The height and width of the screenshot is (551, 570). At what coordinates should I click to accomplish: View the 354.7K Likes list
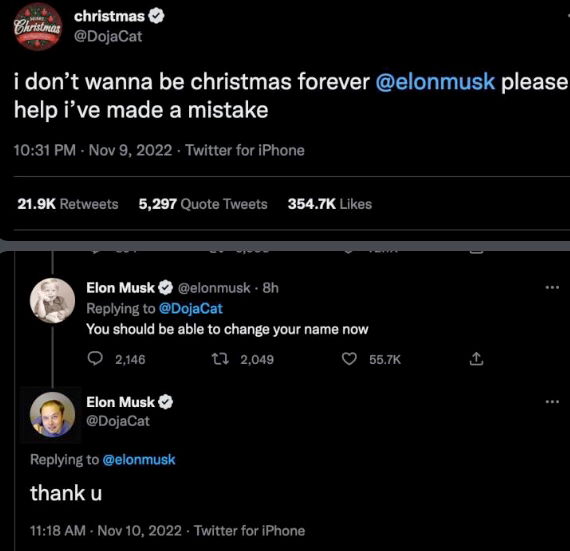point(330,204)
